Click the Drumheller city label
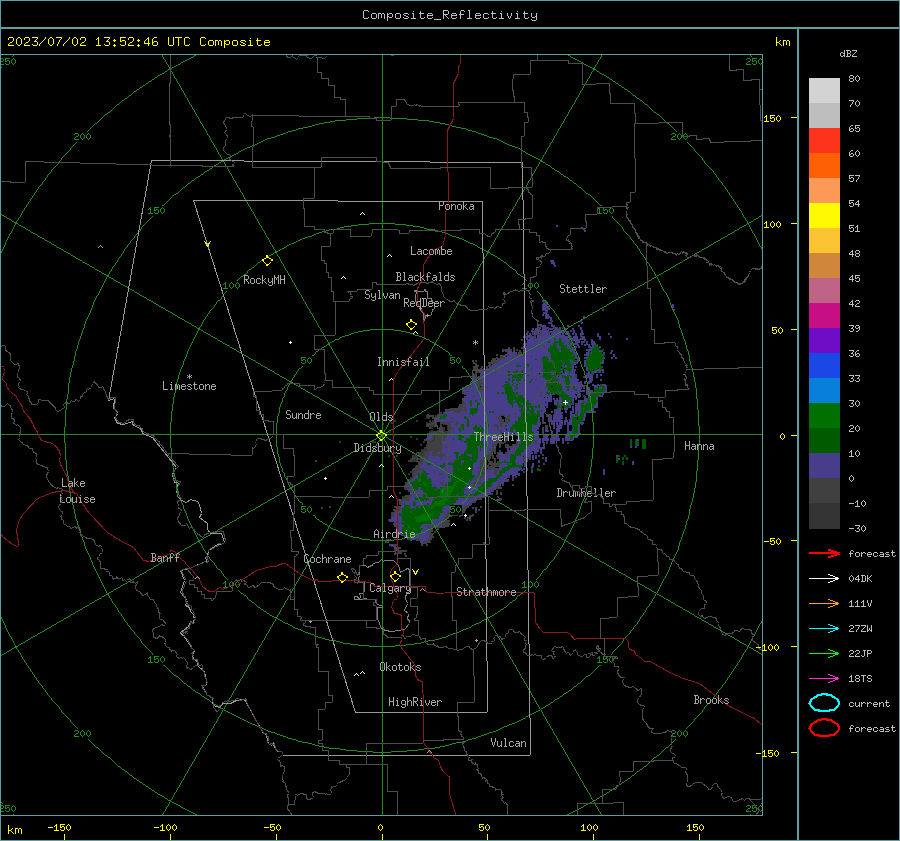This screenshot has height=841, width=900. tap(586, 493)
